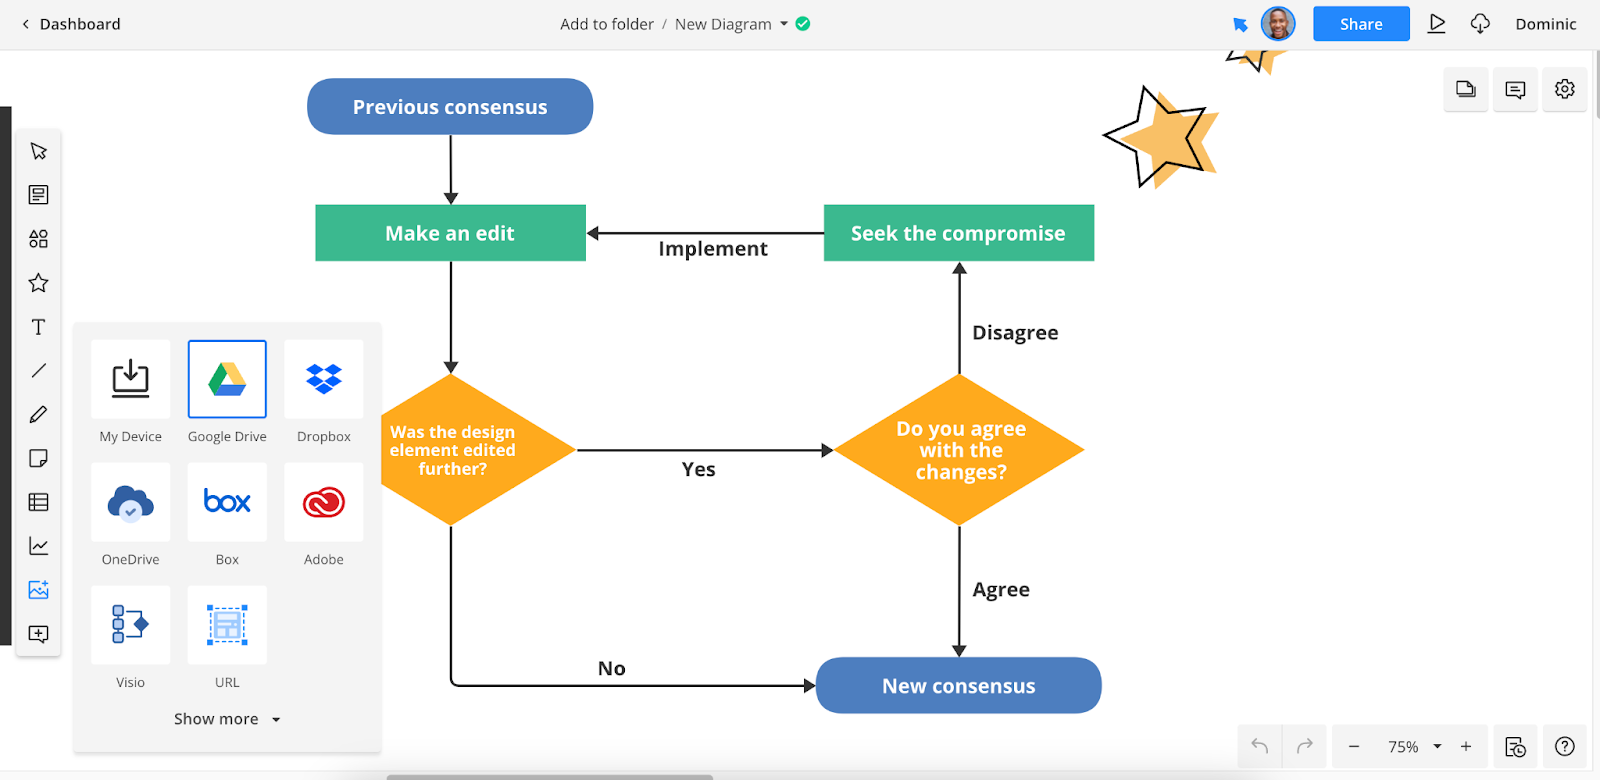Select the New consensus shape
Image resolution: width=1600 pixels, height=780 pixels.
(x=958, y=686)
